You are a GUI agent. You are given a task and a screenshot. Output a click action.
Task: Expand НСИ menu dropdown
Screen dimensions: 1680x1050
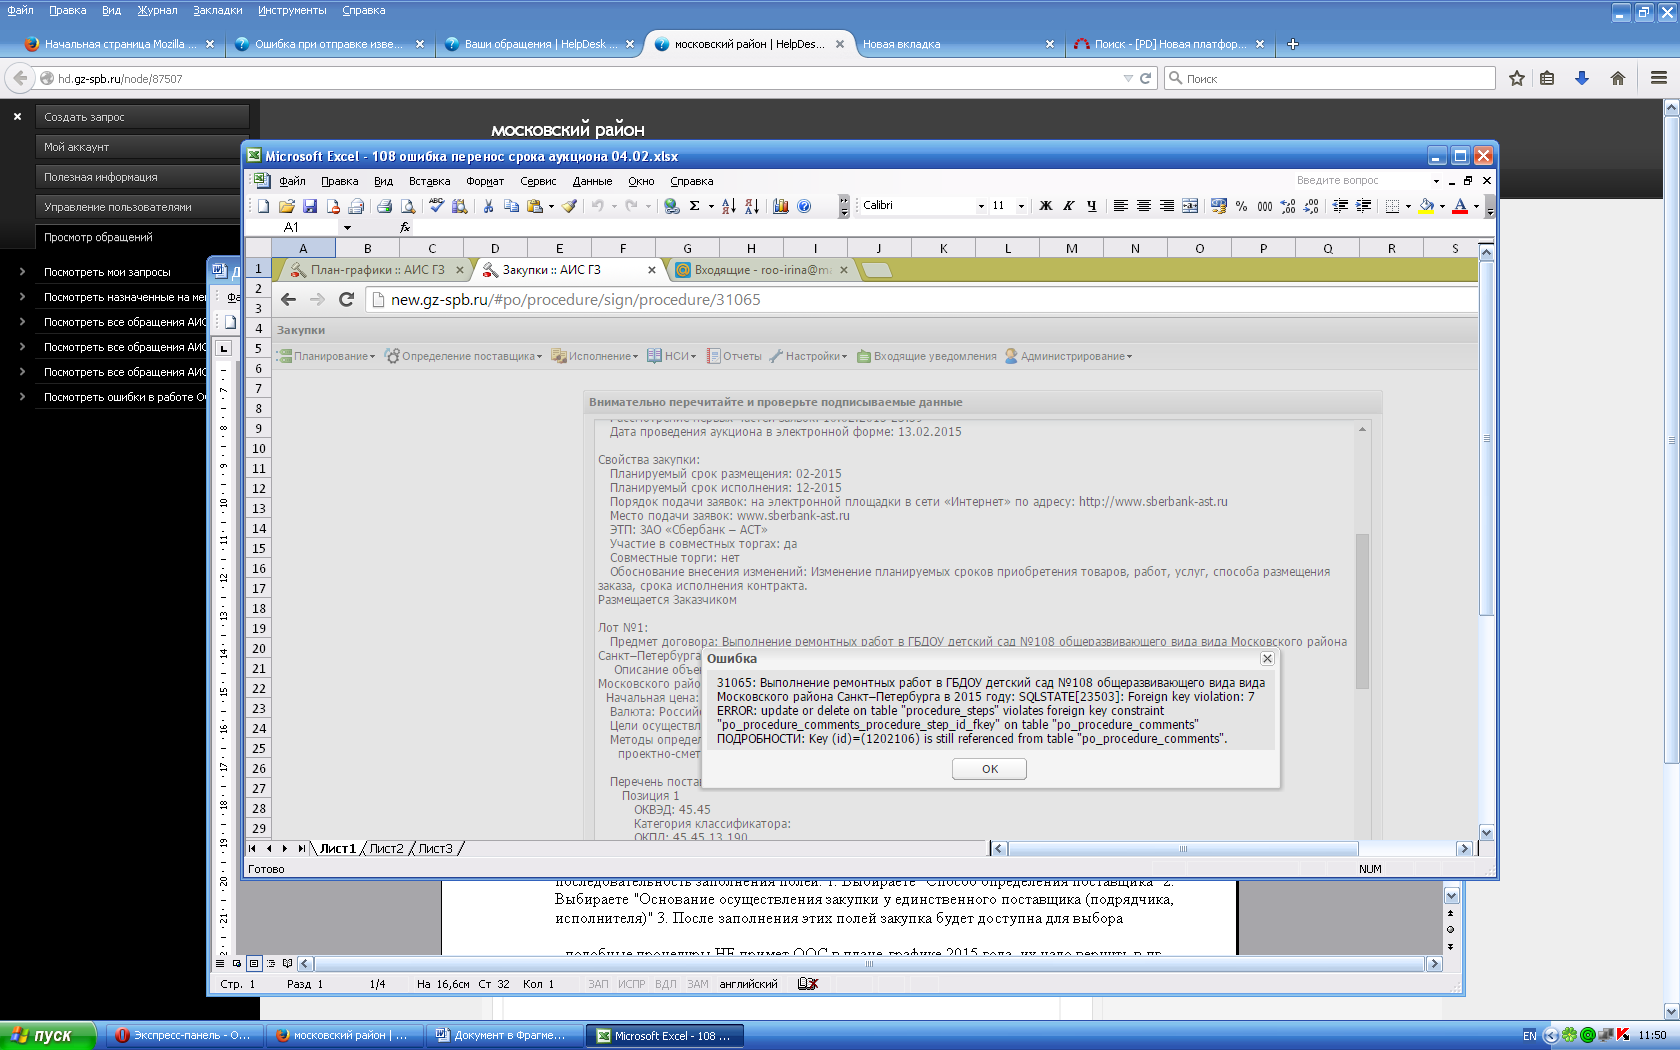(x=672, y=356)
